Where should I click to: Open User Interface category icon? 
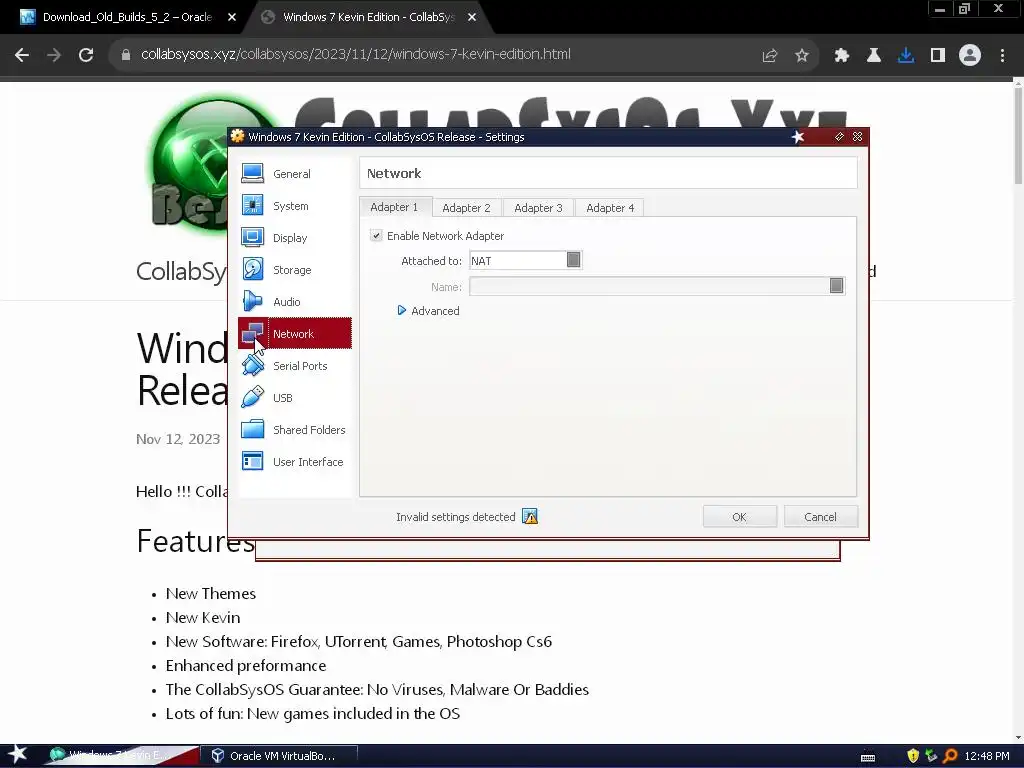pos(252,462)
